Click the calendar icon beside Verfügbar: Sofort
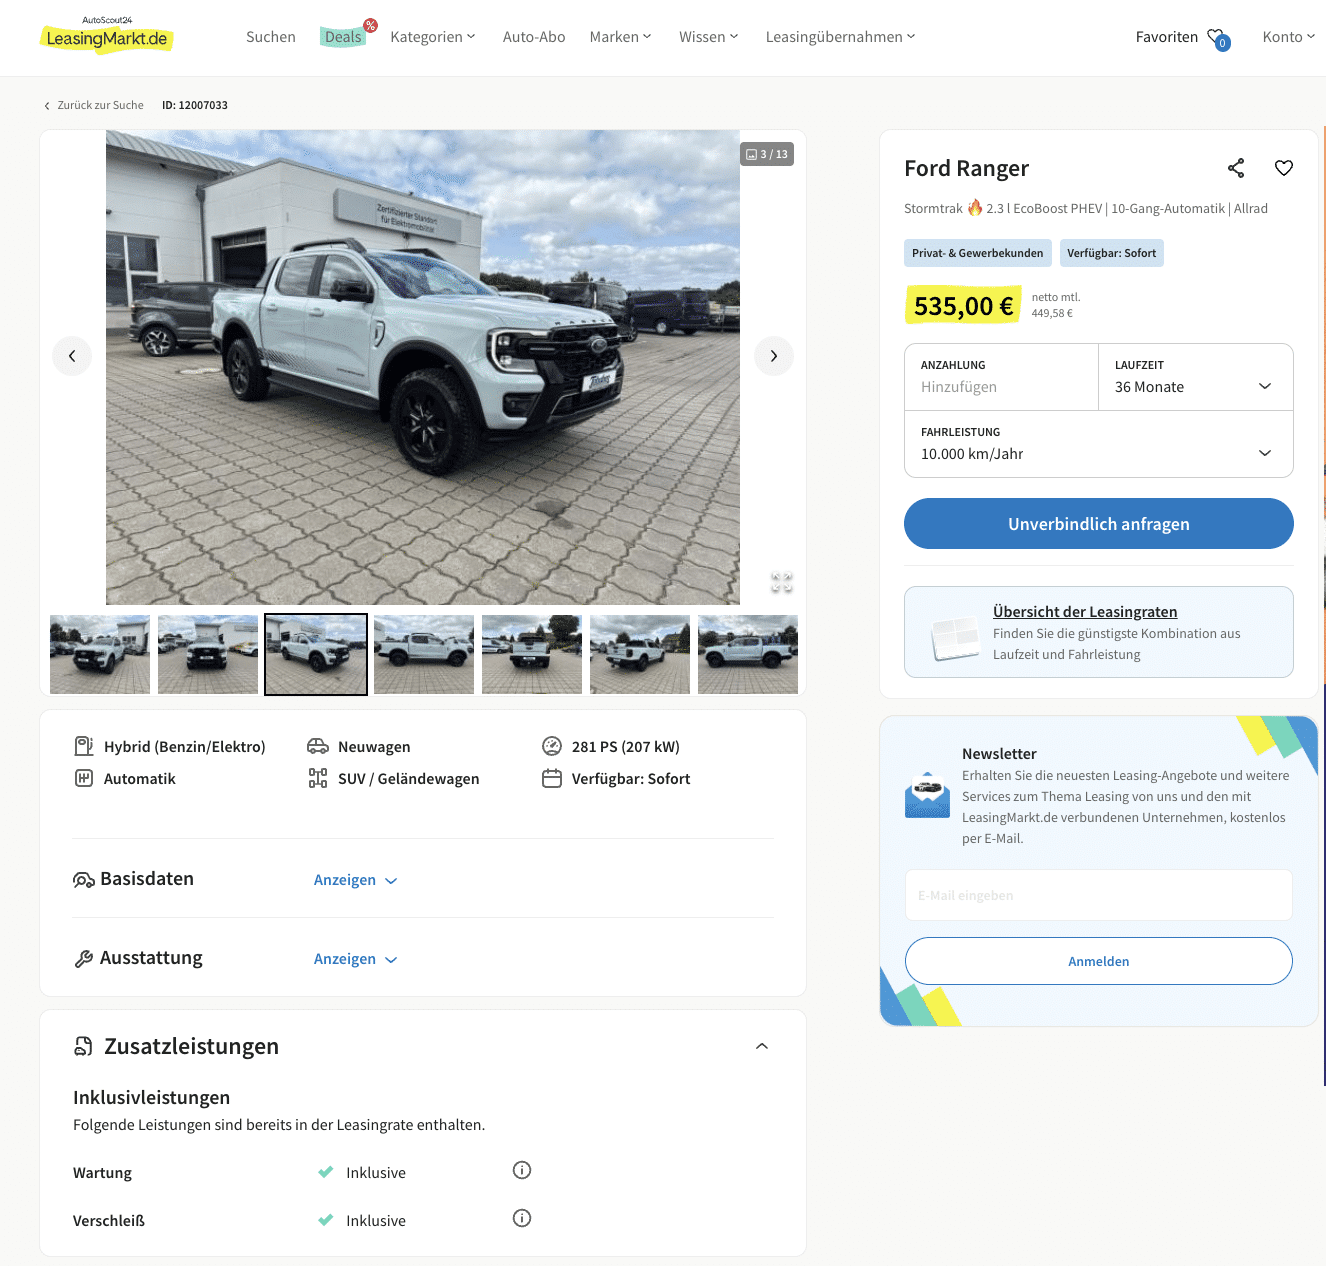Image resolution: width=1326 pixels, height=1266 pixels. (x=552, y=778)
